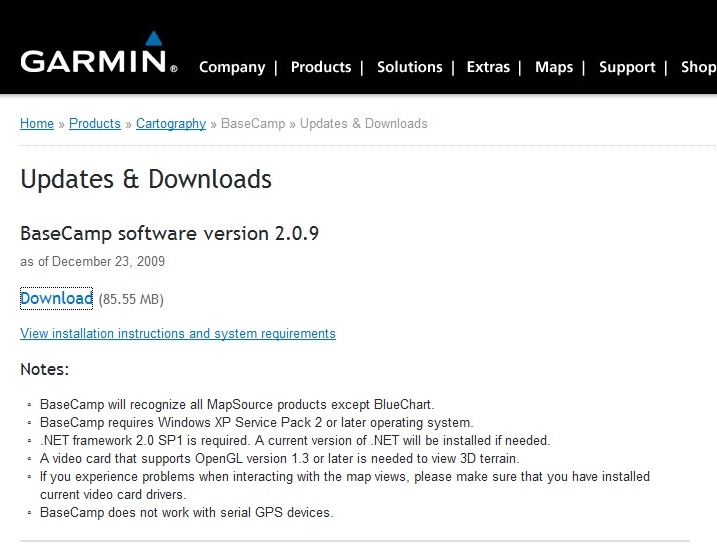The width and height of the screenshot is (717, 550).
Task: Click note about OpenGL version 1.3
Action: (x=279, y=459)
